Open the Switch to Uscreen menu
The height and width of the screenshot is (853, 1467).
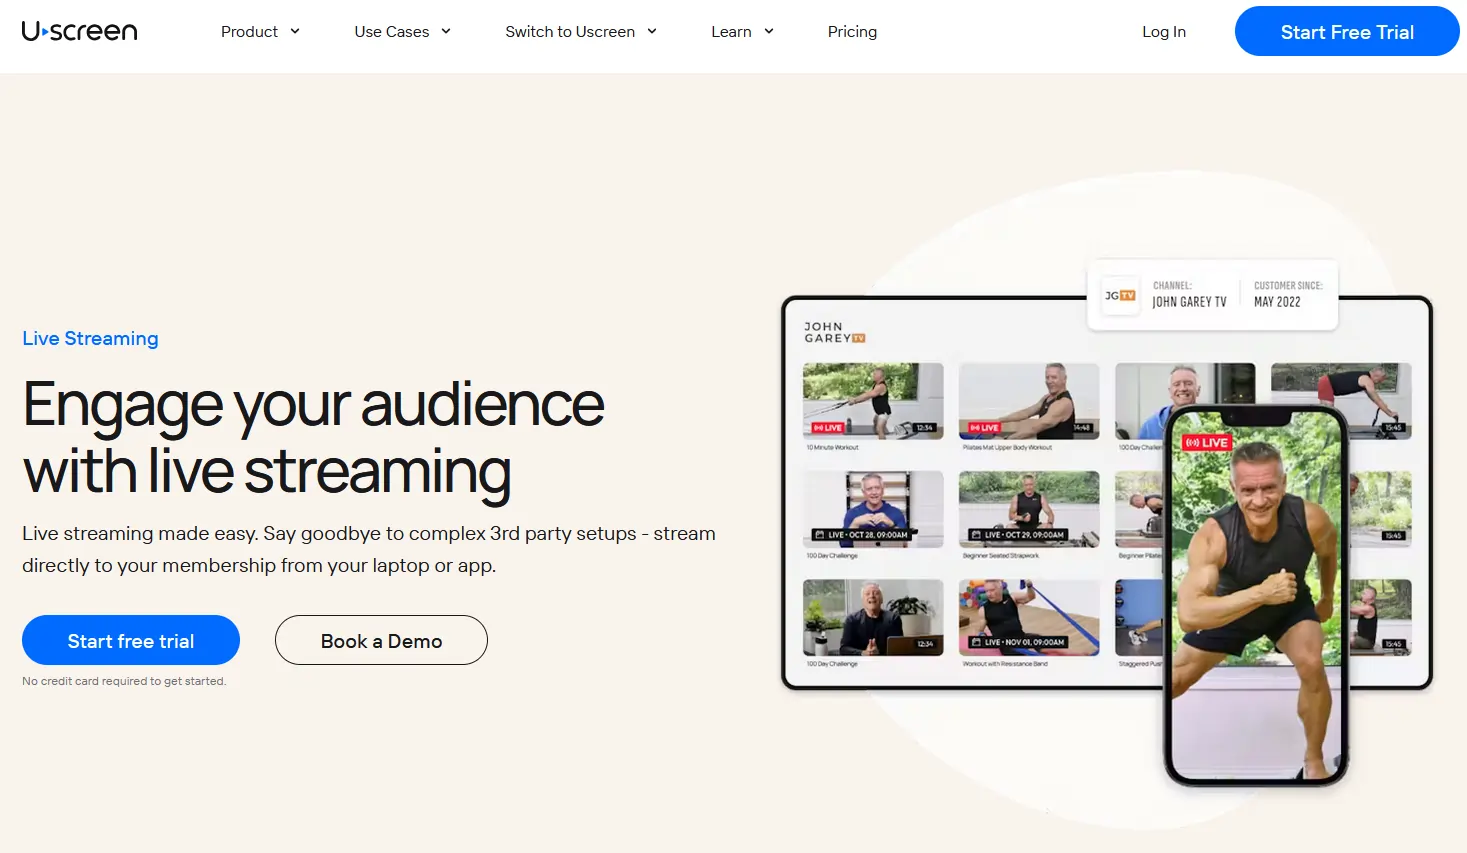[x=580, y=31]
